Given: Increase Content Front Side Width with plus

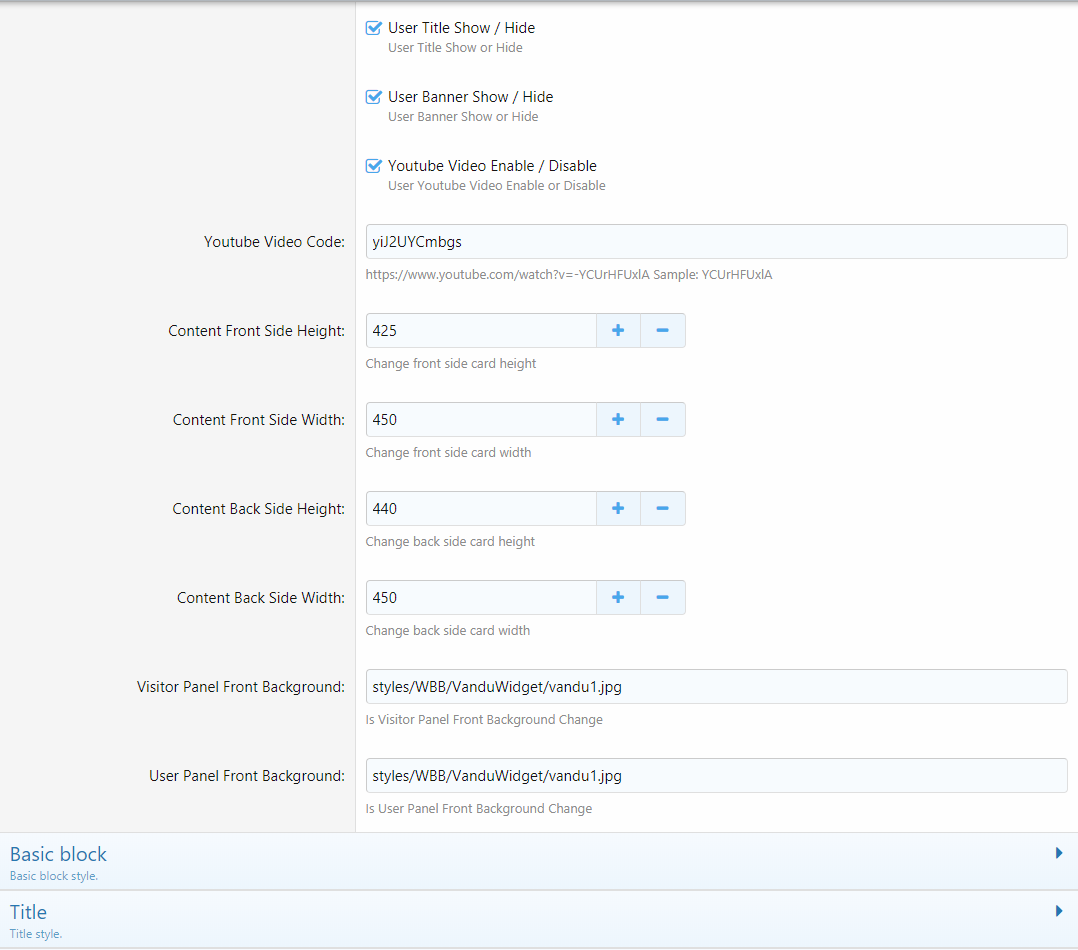Looking at the screenshot, I should point(618,420).
